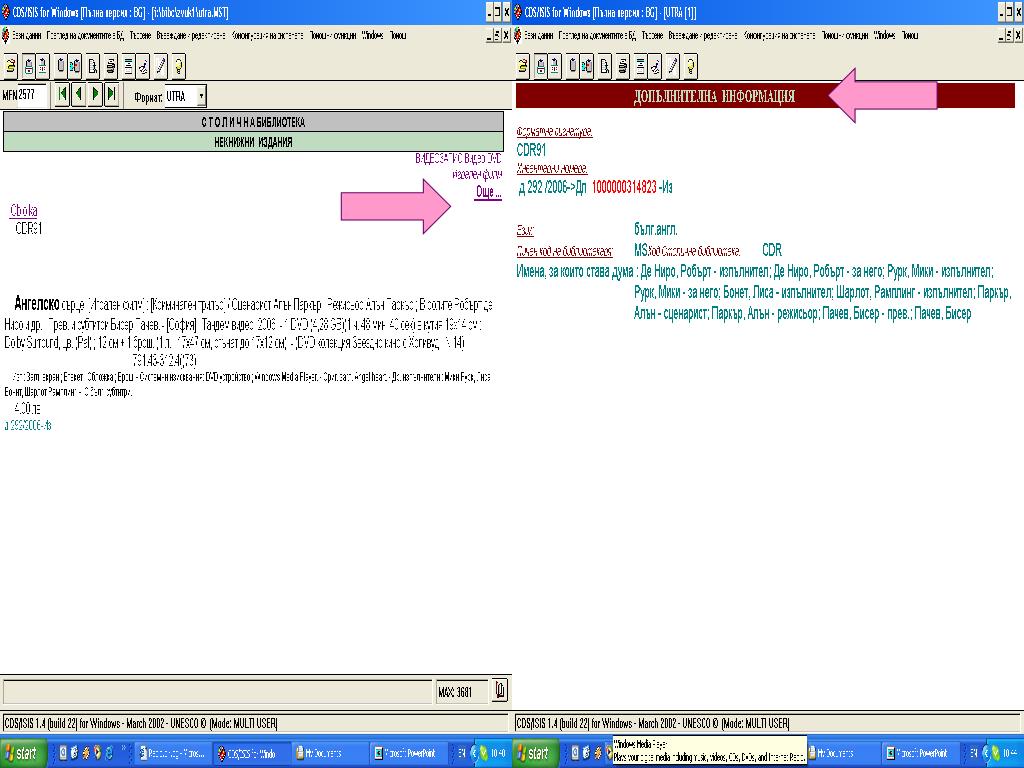
Task: Click lines/list toolbar icon in left window
Action: pyautogui.click(x=129, y=65)
